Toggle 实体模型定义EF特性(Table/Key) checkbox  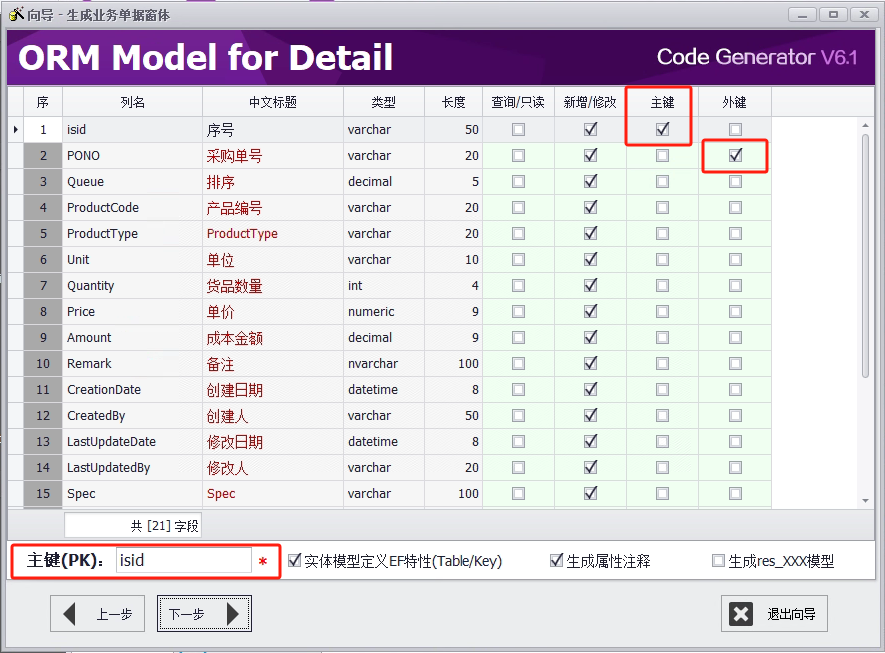(x=294, y=560)
